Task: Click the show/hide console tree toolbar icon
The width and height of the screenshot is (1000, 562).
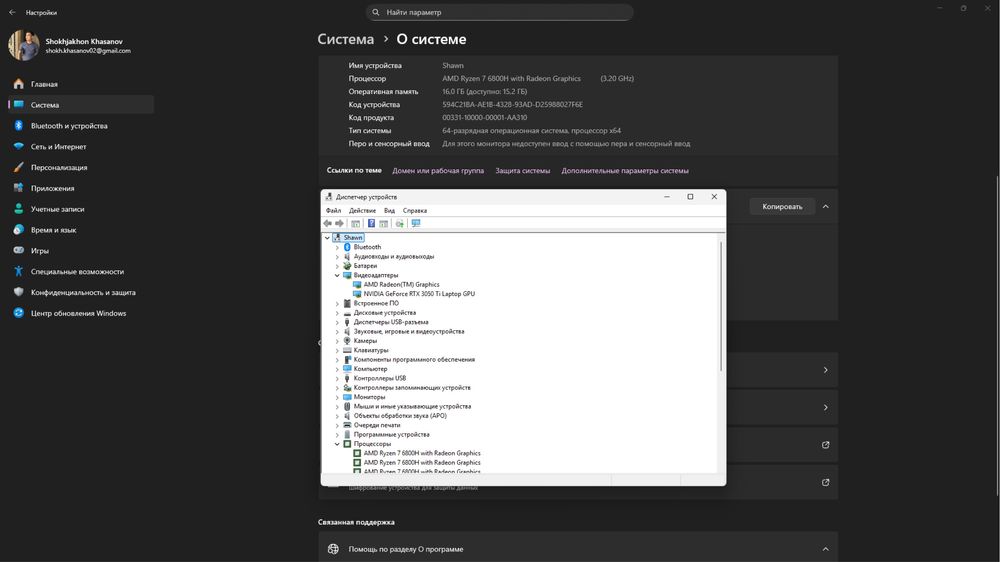Action: coord(355,223)
